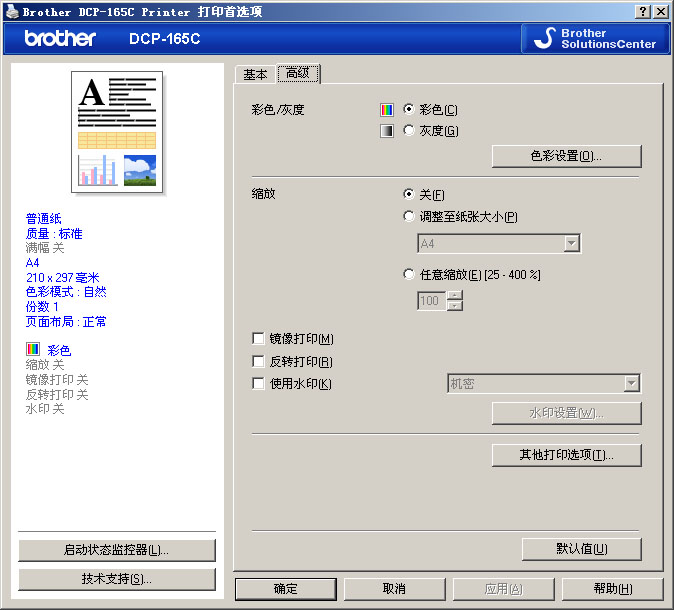Select 调整至纸张大小 scaling option
This screenshot has width=674, height=610.
click(409, 216)
